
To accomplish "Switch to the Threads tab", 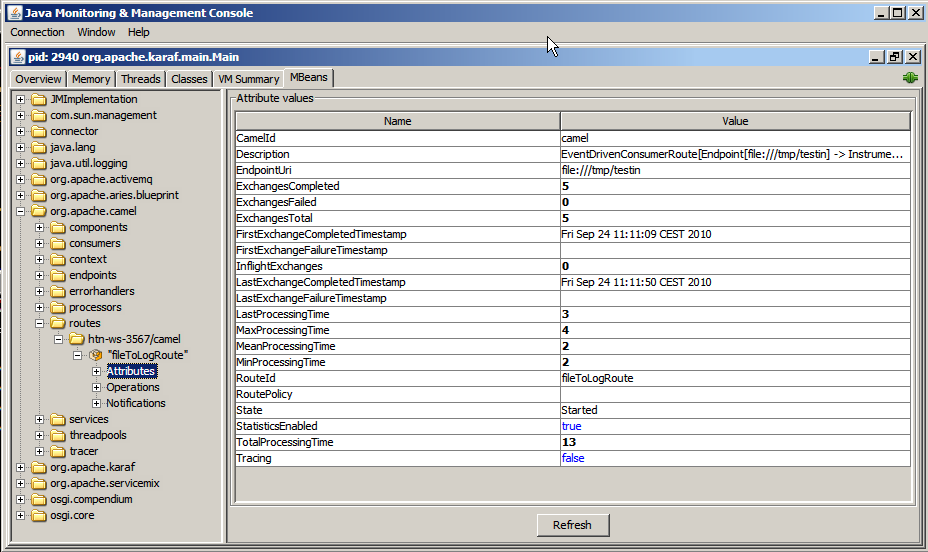I will [140, 79].
